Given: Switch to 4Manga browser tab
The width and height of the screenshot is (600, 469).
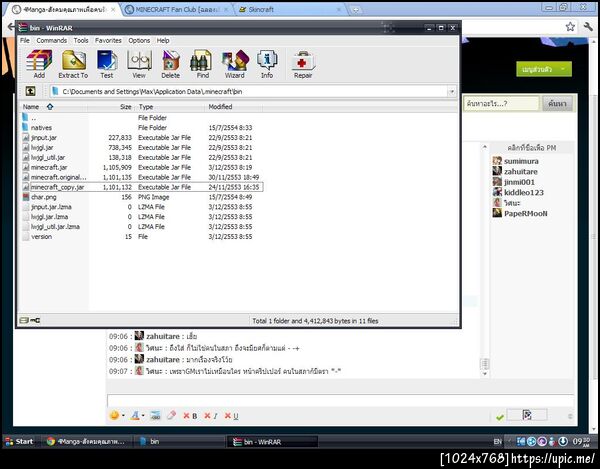Looking at the screenshot, I should coord(63,10).
